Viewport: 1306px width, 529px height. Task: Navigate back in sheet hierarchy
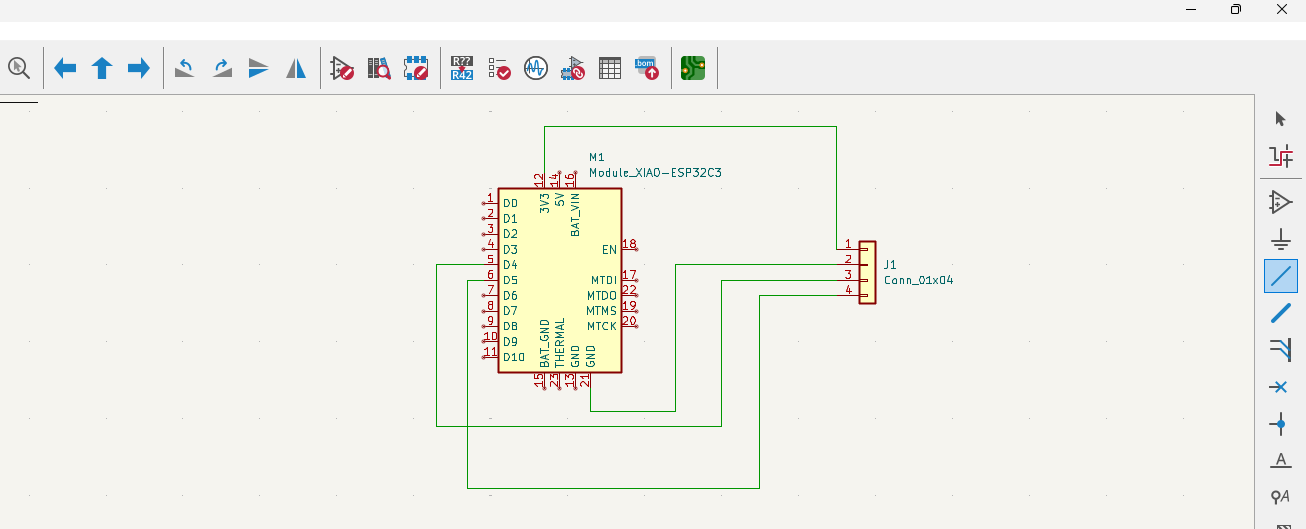tap(65, 68)
